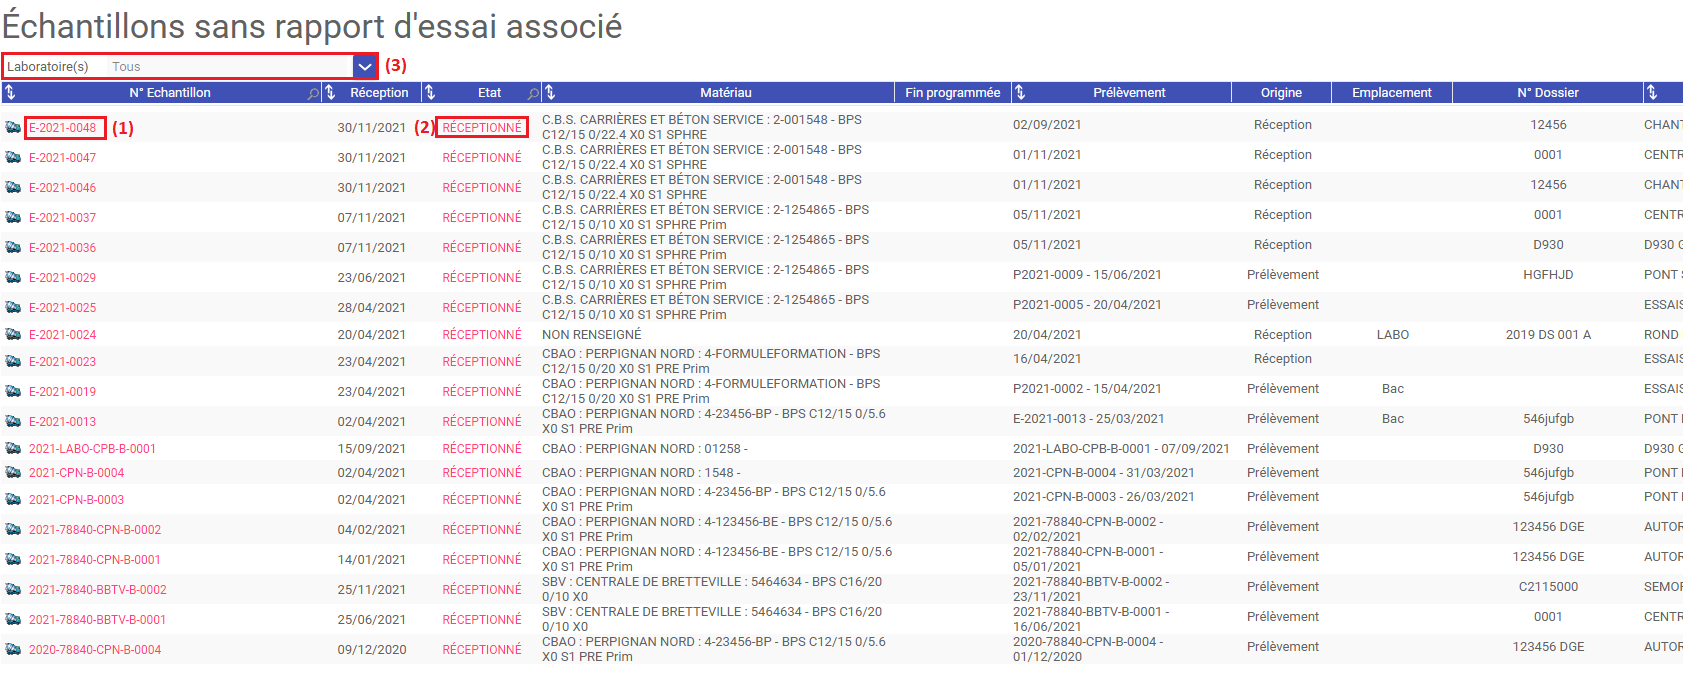1683x678 pixels.
Task: Click dossier number 2019 DS 001 A
Action: 1548,335
